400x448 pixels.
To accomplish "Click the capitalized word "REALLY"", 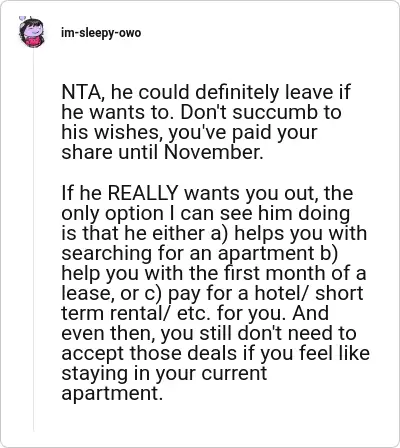I will [143, 193].
